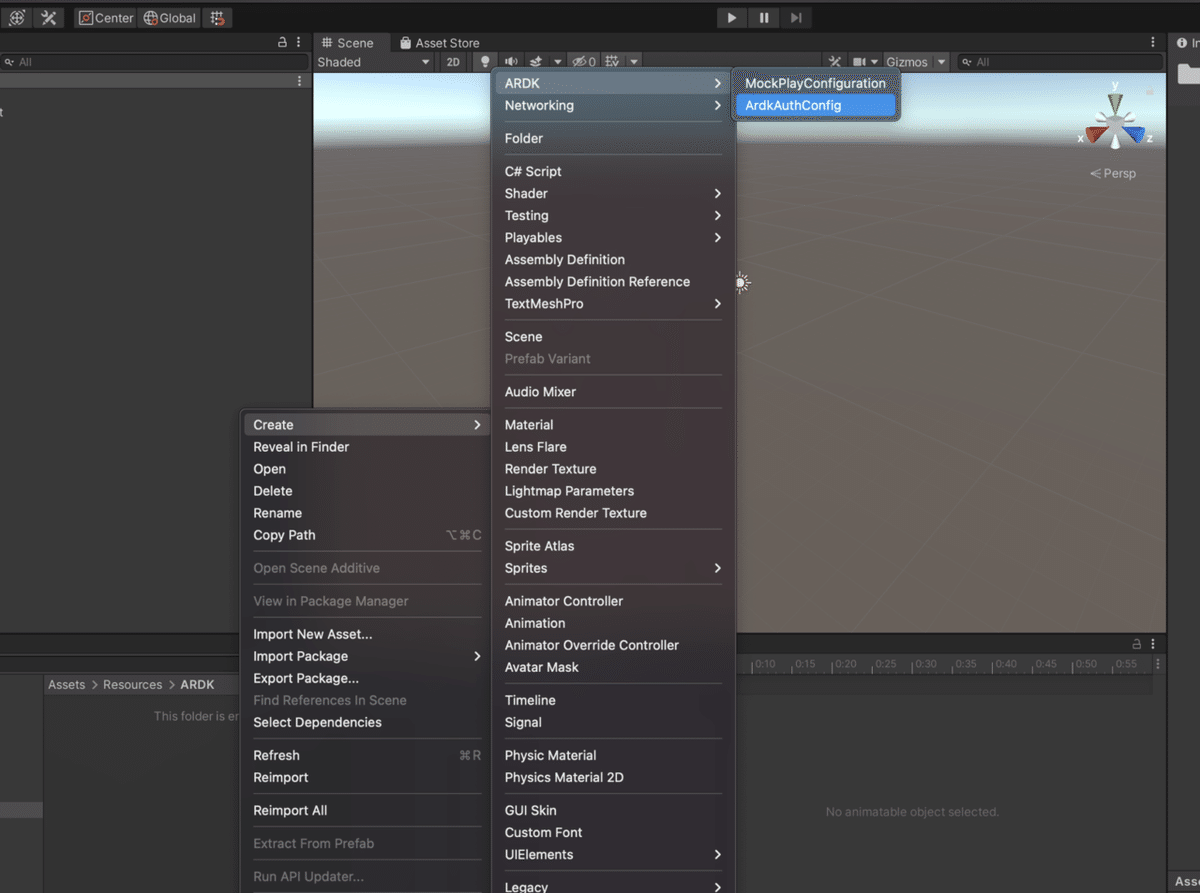Switch to the Scene tab
Viewport: 1200px width, 893px height.
point(347,43)
